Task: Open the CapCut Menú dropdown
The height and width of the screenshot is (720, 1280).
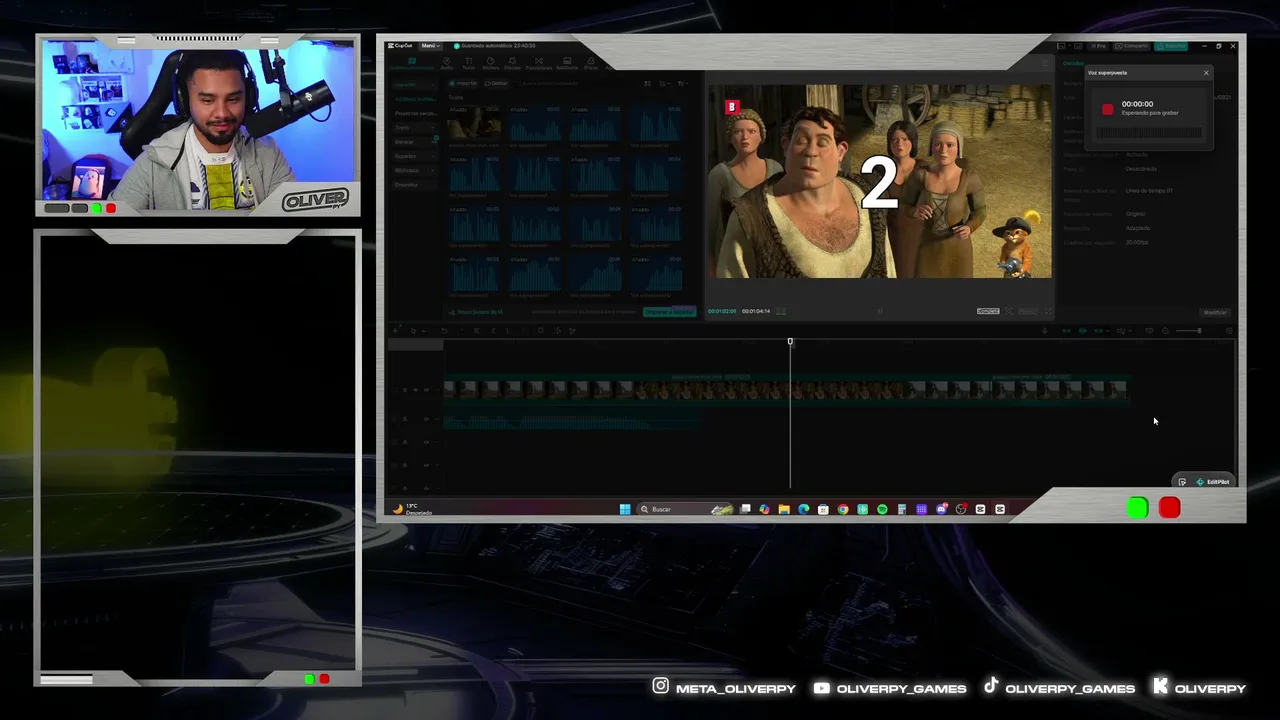Action: point(430,46)
